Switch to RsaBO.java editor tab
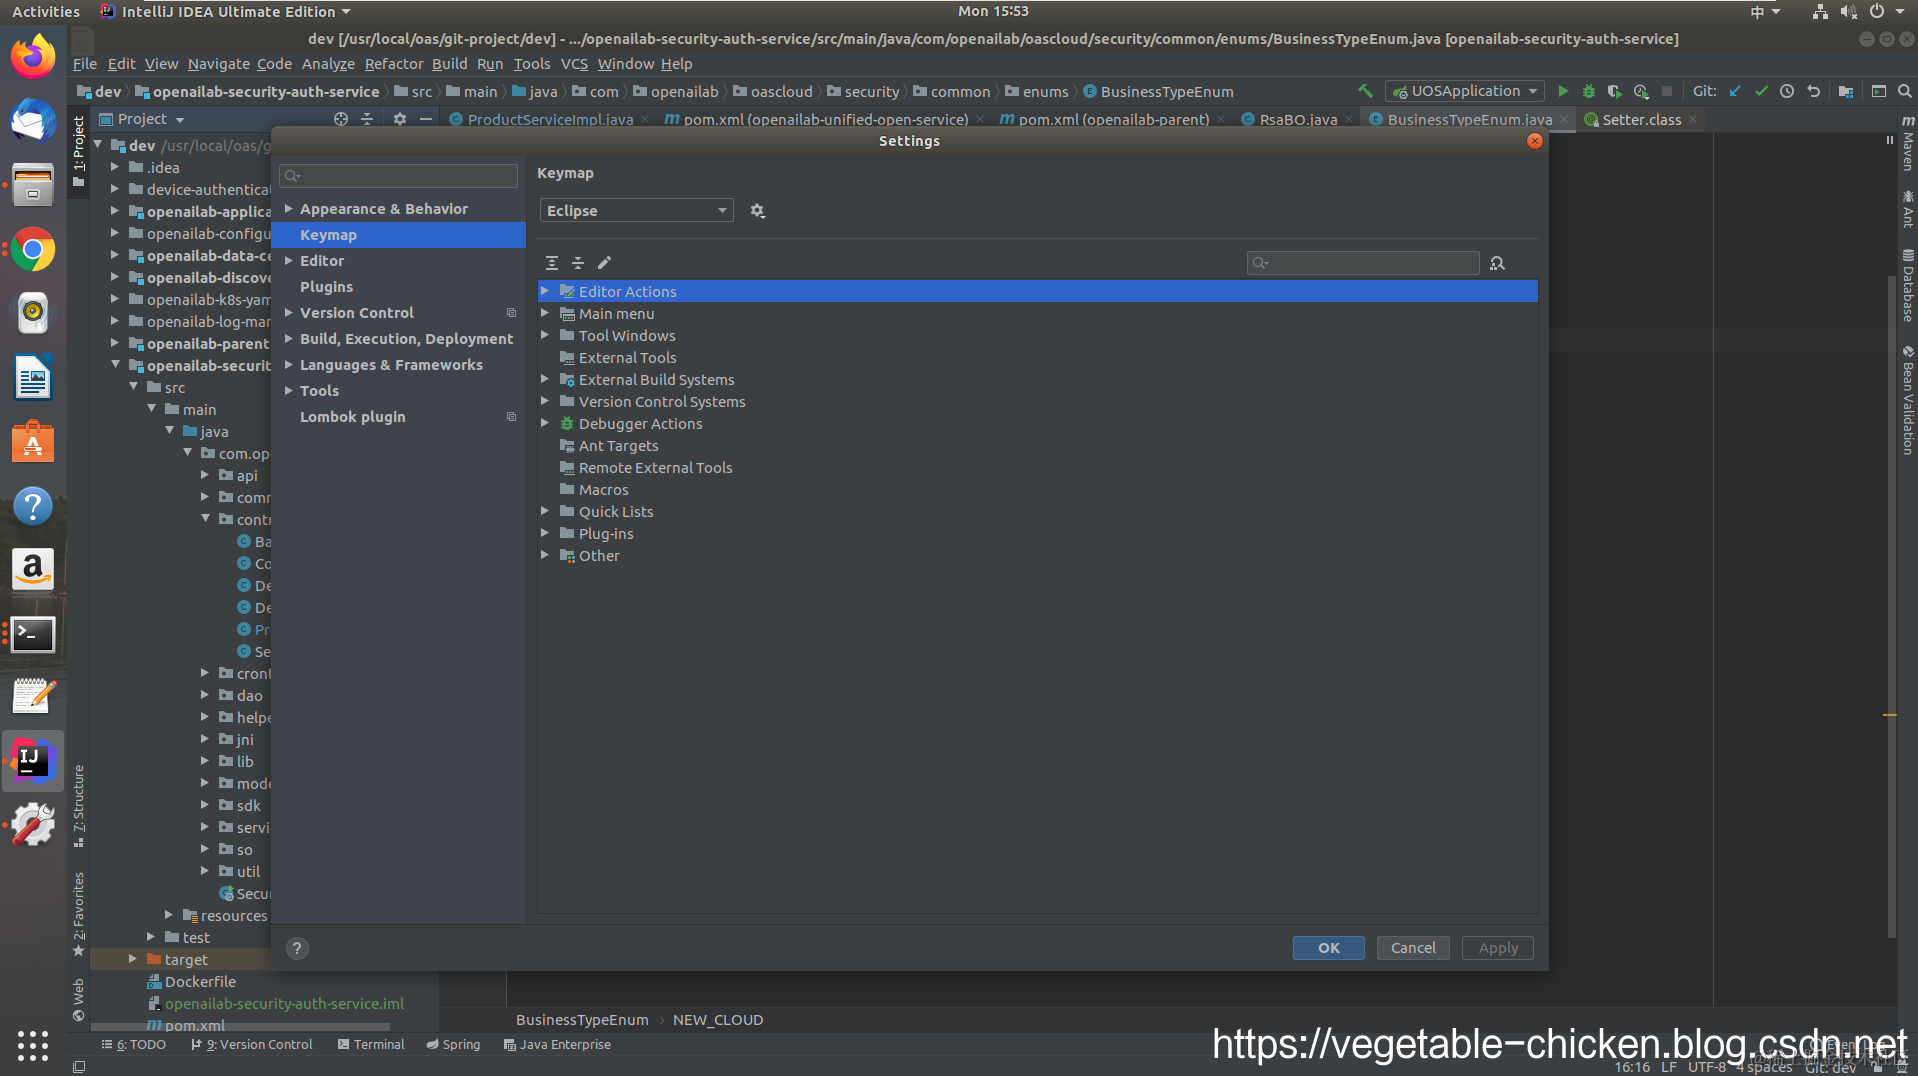1918x1076 pixels. [x=1297, y=120]
